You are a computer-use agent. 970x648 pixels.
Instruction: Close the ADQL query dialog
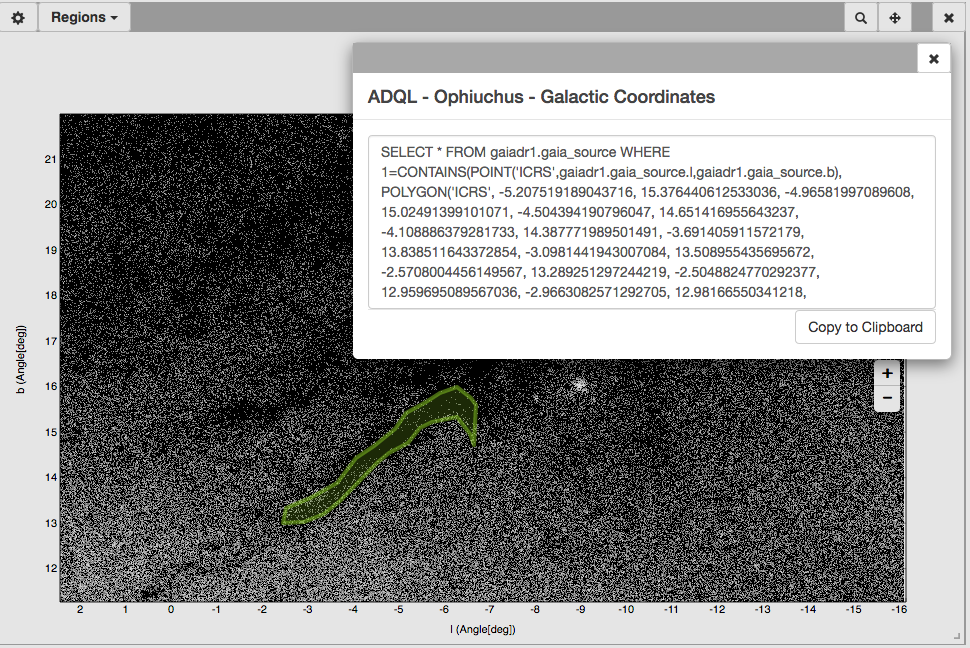click(933, 59)
